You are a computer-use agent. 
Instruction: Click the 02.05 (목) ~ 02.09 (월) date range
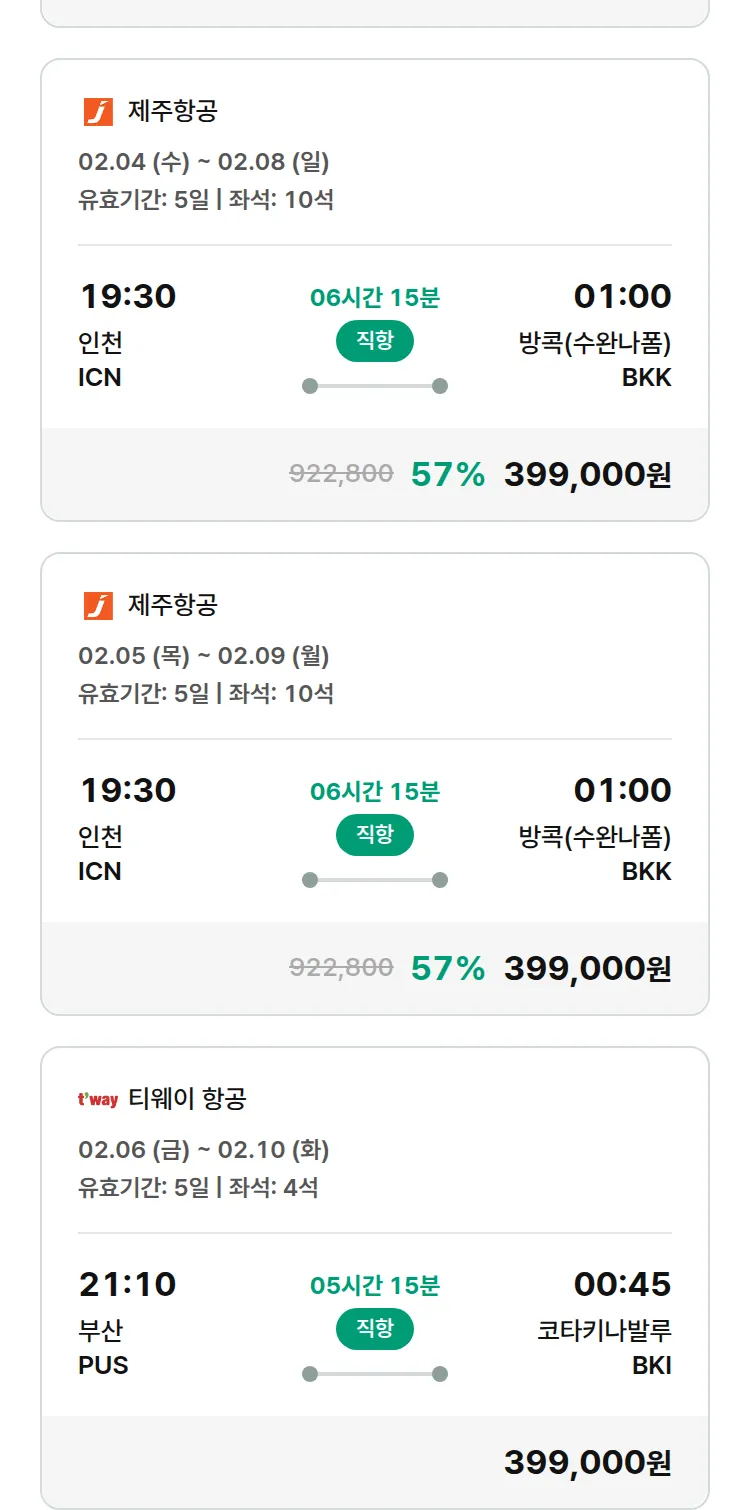coord(204,656)
